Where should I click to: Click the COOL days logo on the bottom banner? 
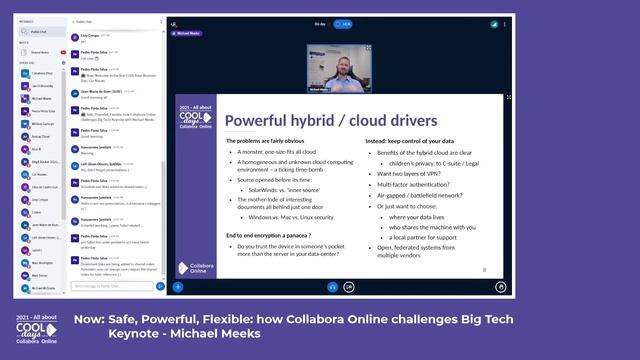tap(36, 329)
